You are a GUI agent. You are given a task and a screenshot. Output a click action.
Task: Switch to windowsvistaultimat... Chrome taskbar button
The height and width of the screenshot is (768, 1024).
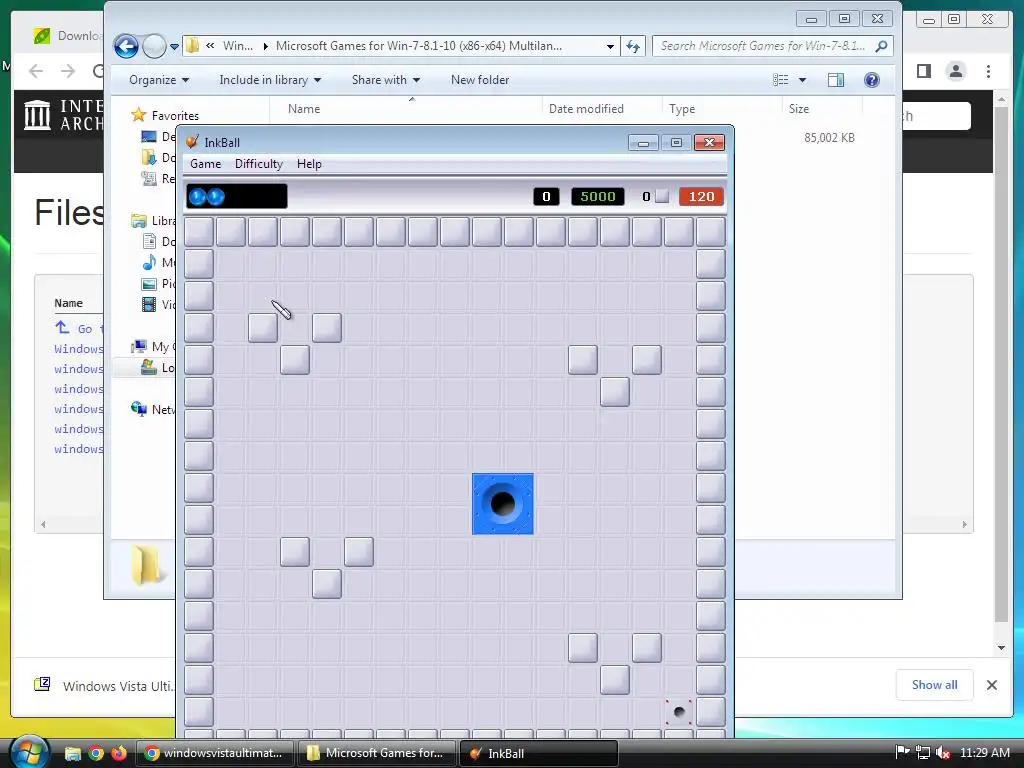pos(214,753)
